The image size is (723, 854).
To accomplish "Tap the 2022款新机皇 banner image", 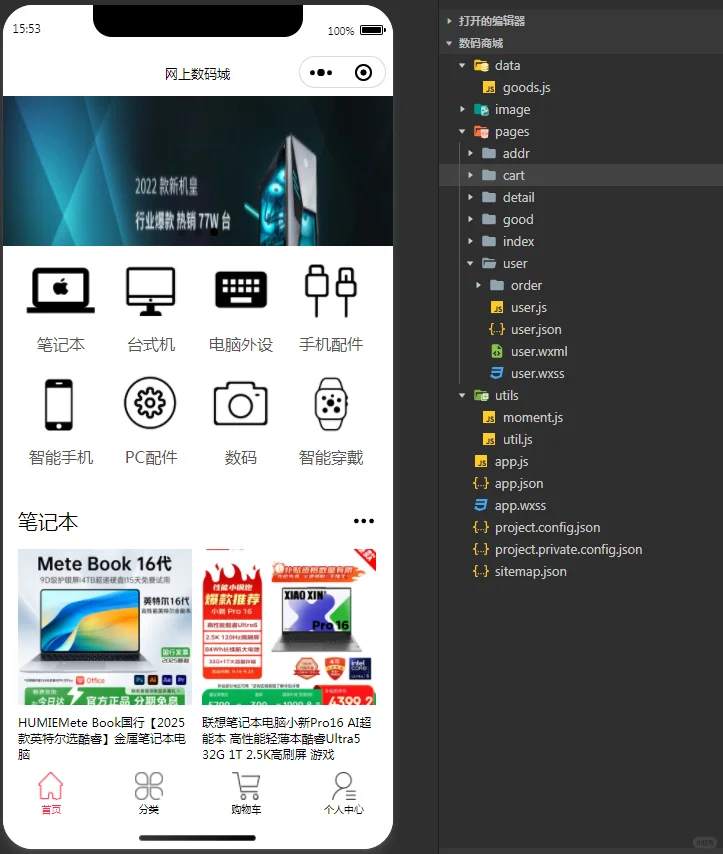I will pyautogui.click(x=198, y=171).
